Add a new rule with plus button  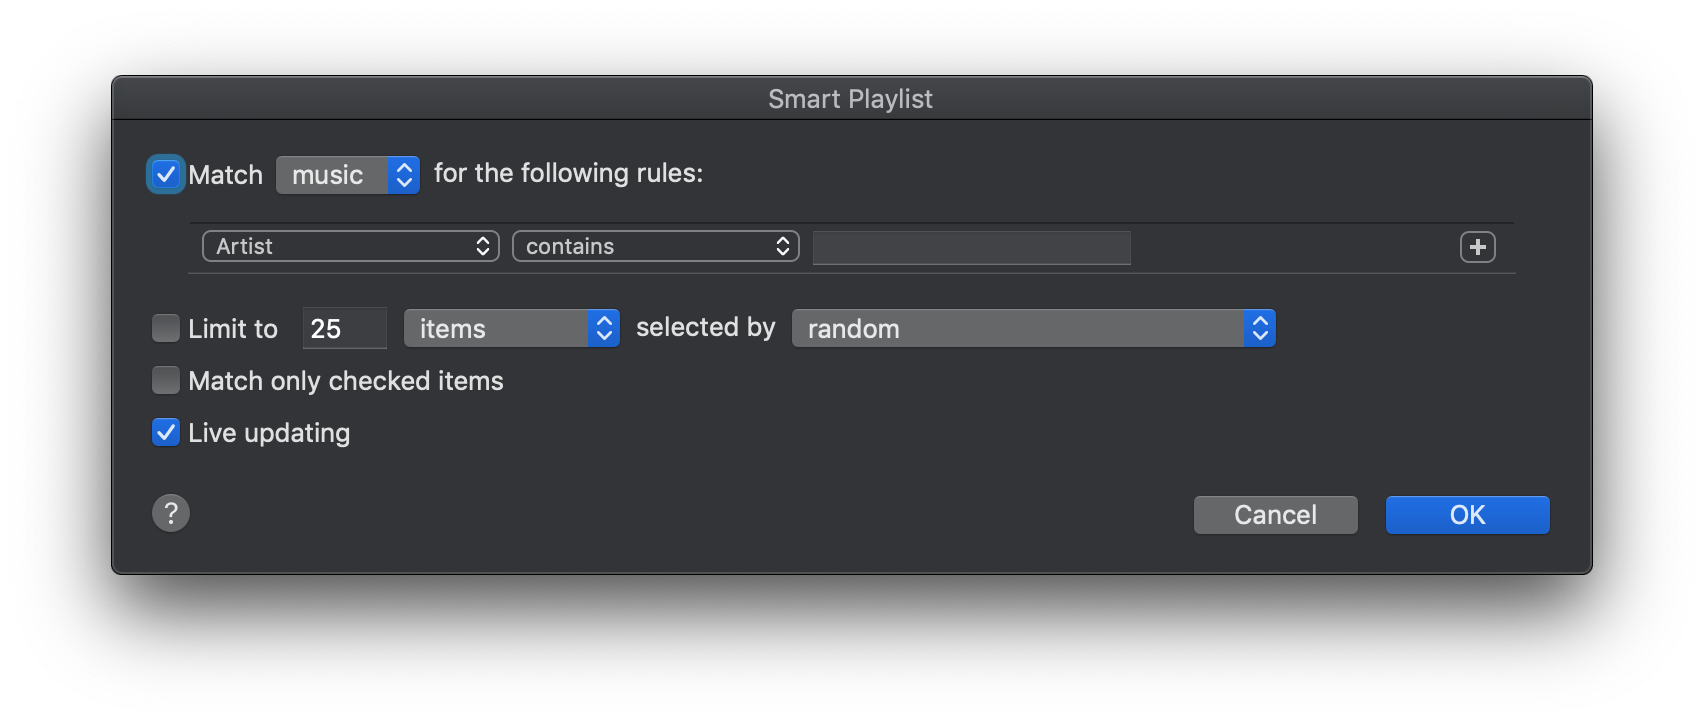pyautogui.click(x=1477, y=247)
